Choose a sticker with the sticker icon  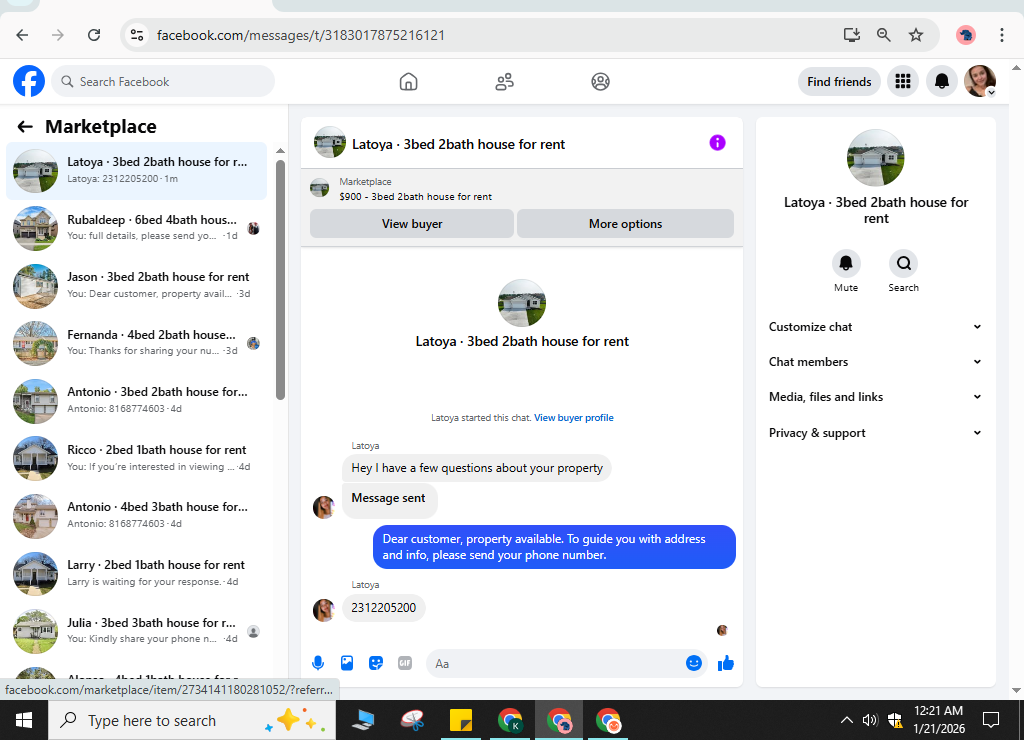(x=376, y=664)
